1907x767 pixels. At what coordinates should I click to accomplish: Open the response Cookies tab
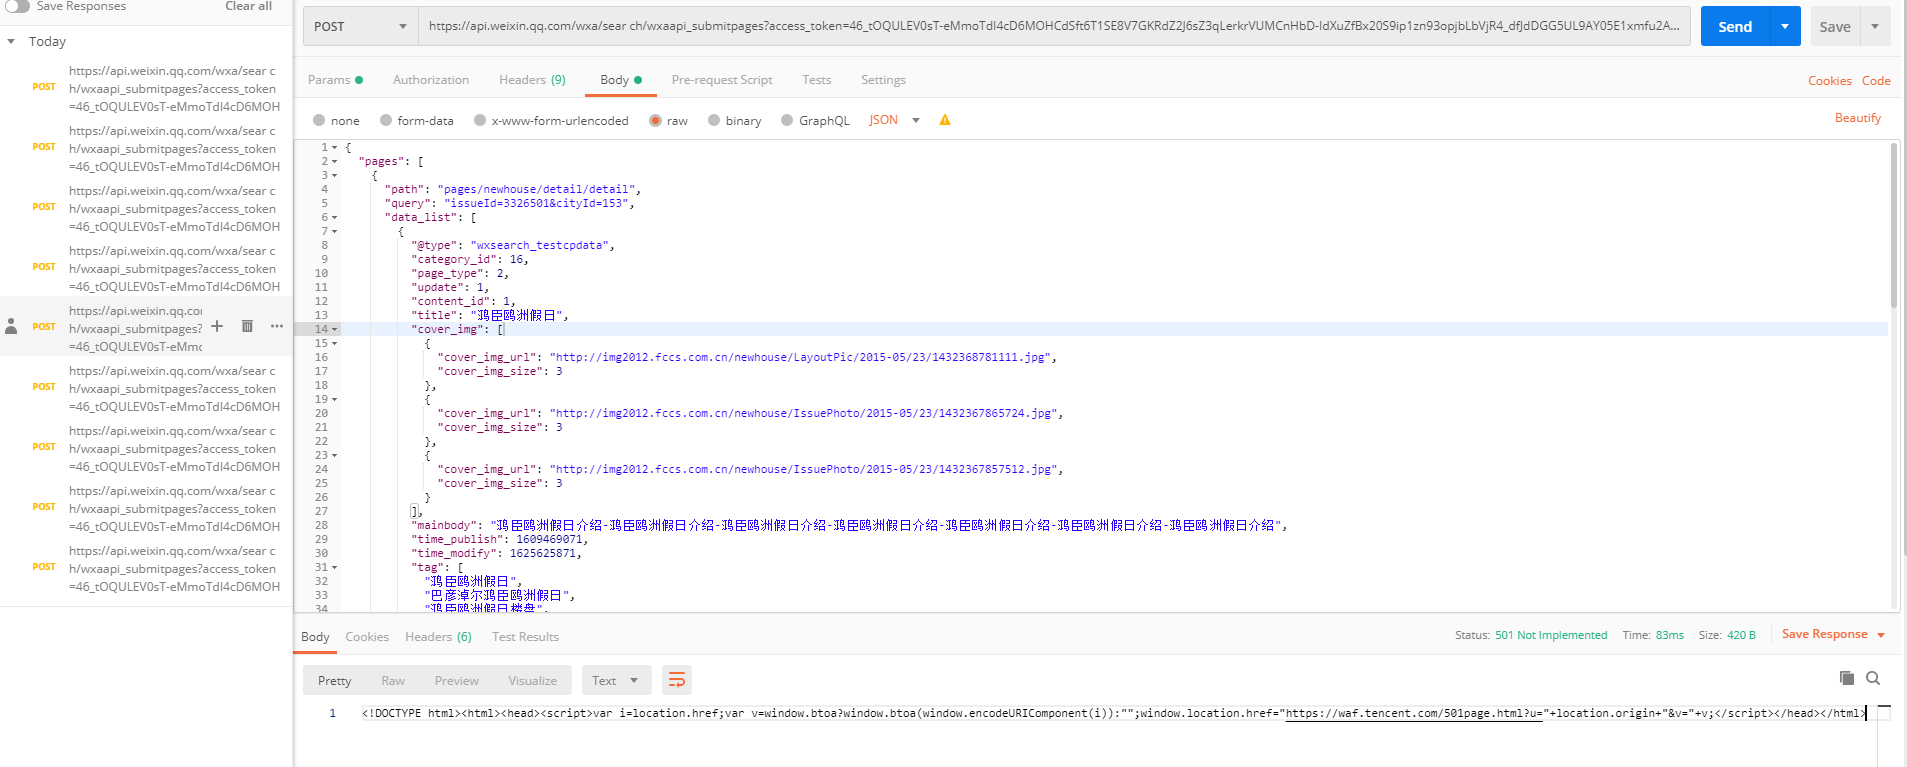(367, 637)
